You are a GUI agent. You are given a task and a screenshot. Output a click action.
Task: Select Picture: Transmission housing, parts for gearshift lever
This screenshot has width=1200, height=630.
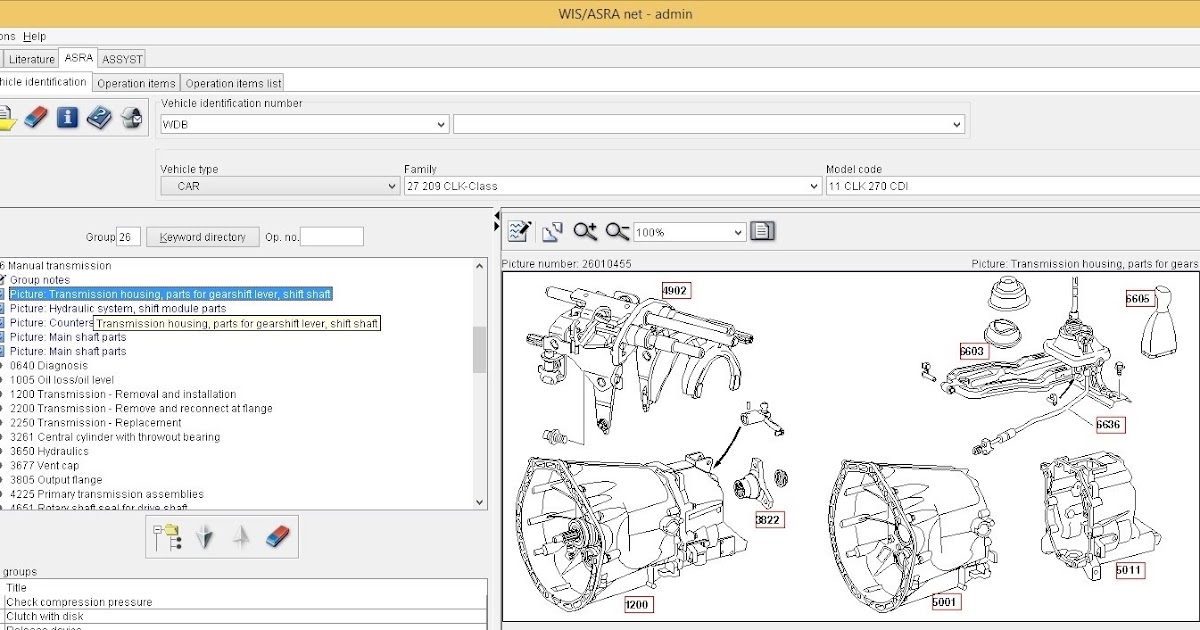click(x=170, y=294)
